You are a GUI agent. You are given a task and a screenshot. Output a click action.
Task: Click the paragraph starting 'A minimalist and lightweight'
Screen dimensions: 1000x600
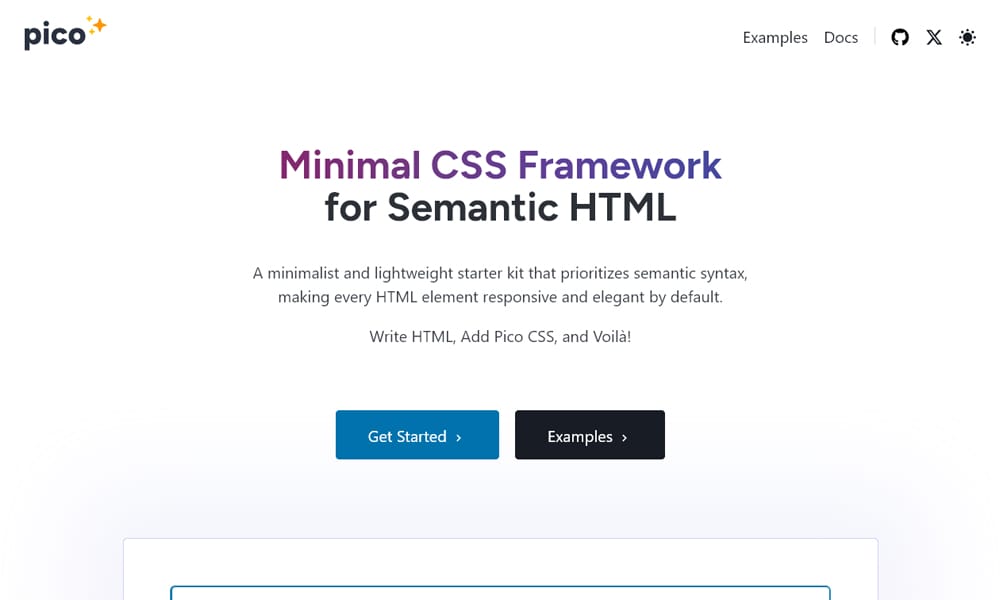pyautogui.click(x=501, y=285)
